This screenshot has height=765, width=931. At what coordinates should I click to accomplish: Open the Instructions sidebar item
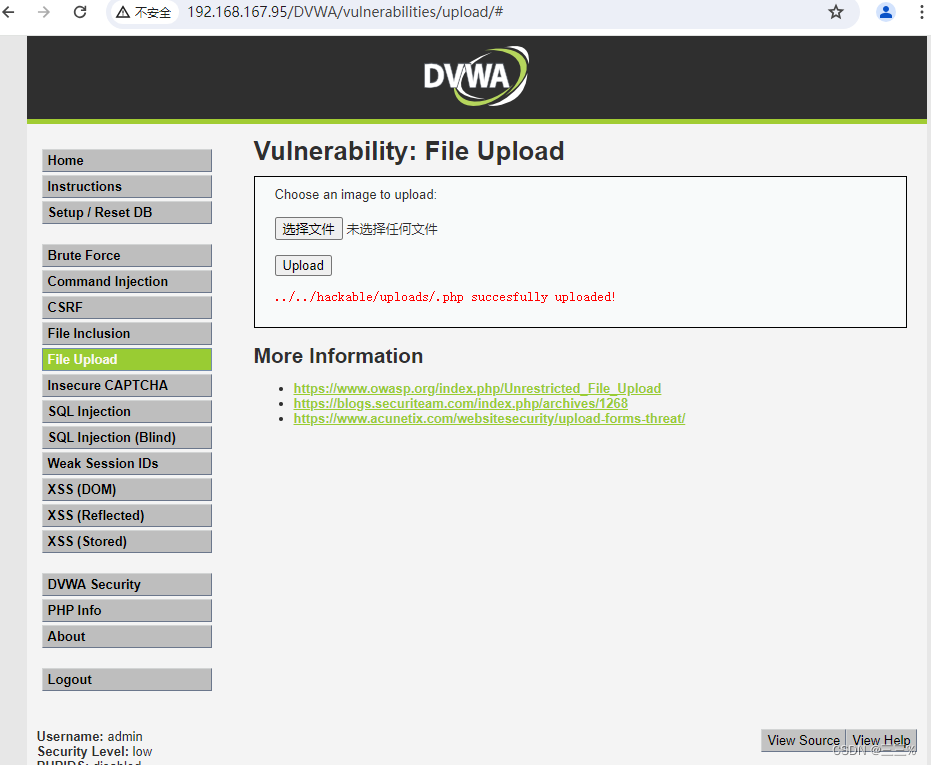pyautogui.click(x=127, y=186)
